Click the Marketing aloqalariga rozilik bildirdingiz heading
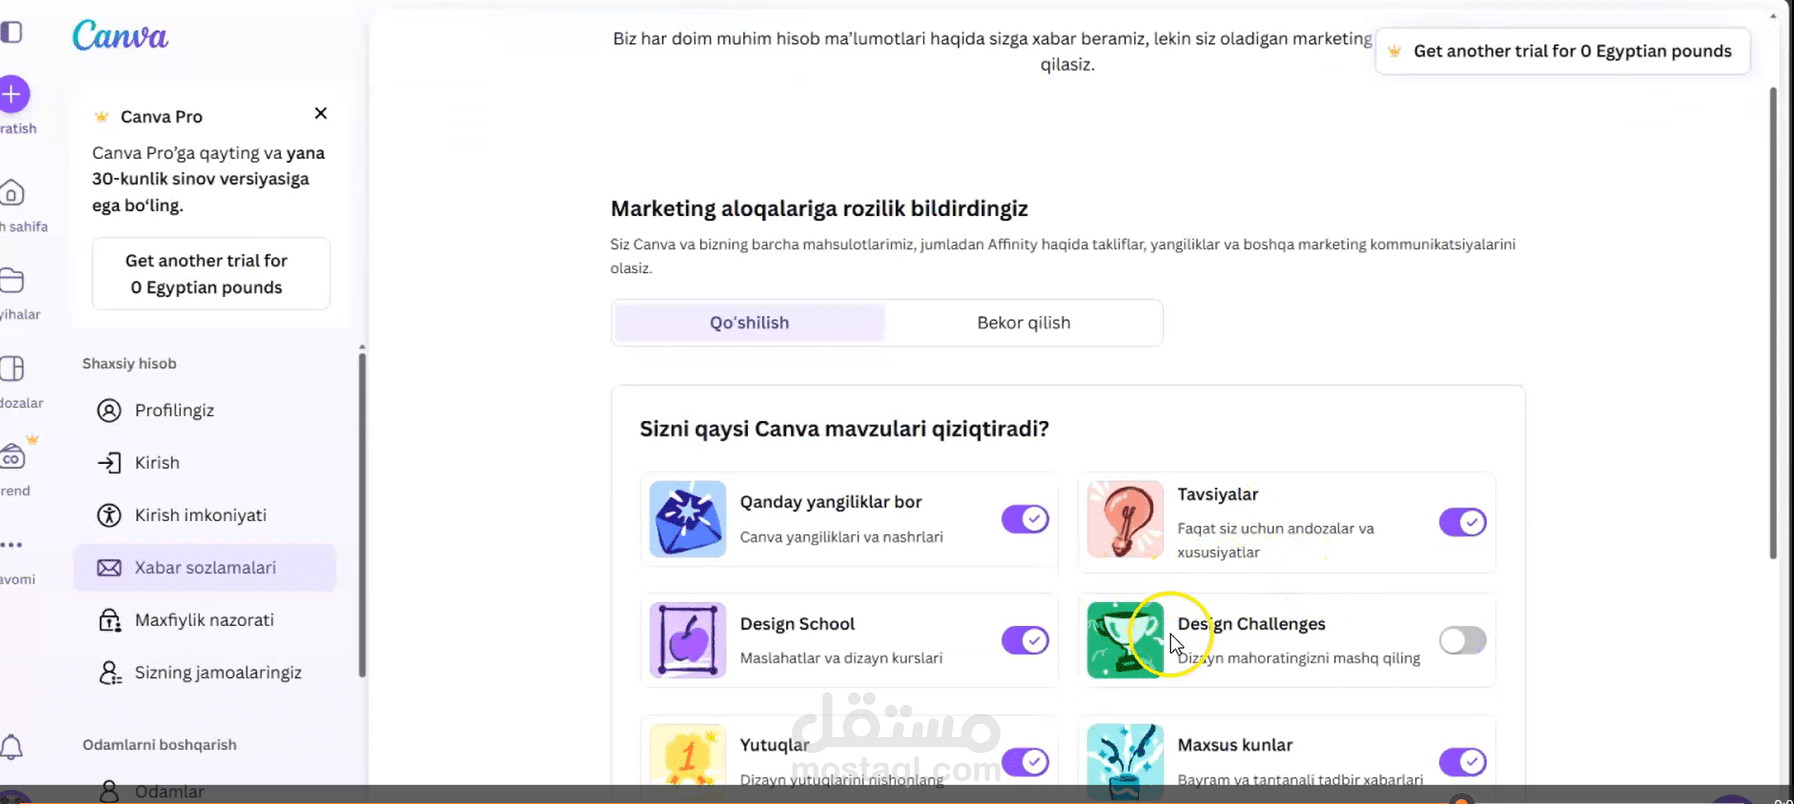Viewport: 1794px width, 804px height. (819, 209)
